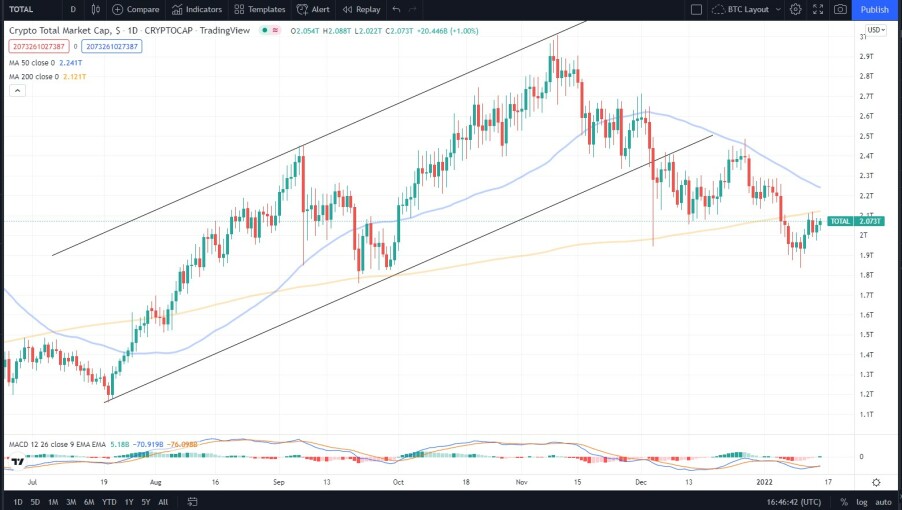Start bar Replay mode
This screenshot has height=510, width=902.
(361, 9)
